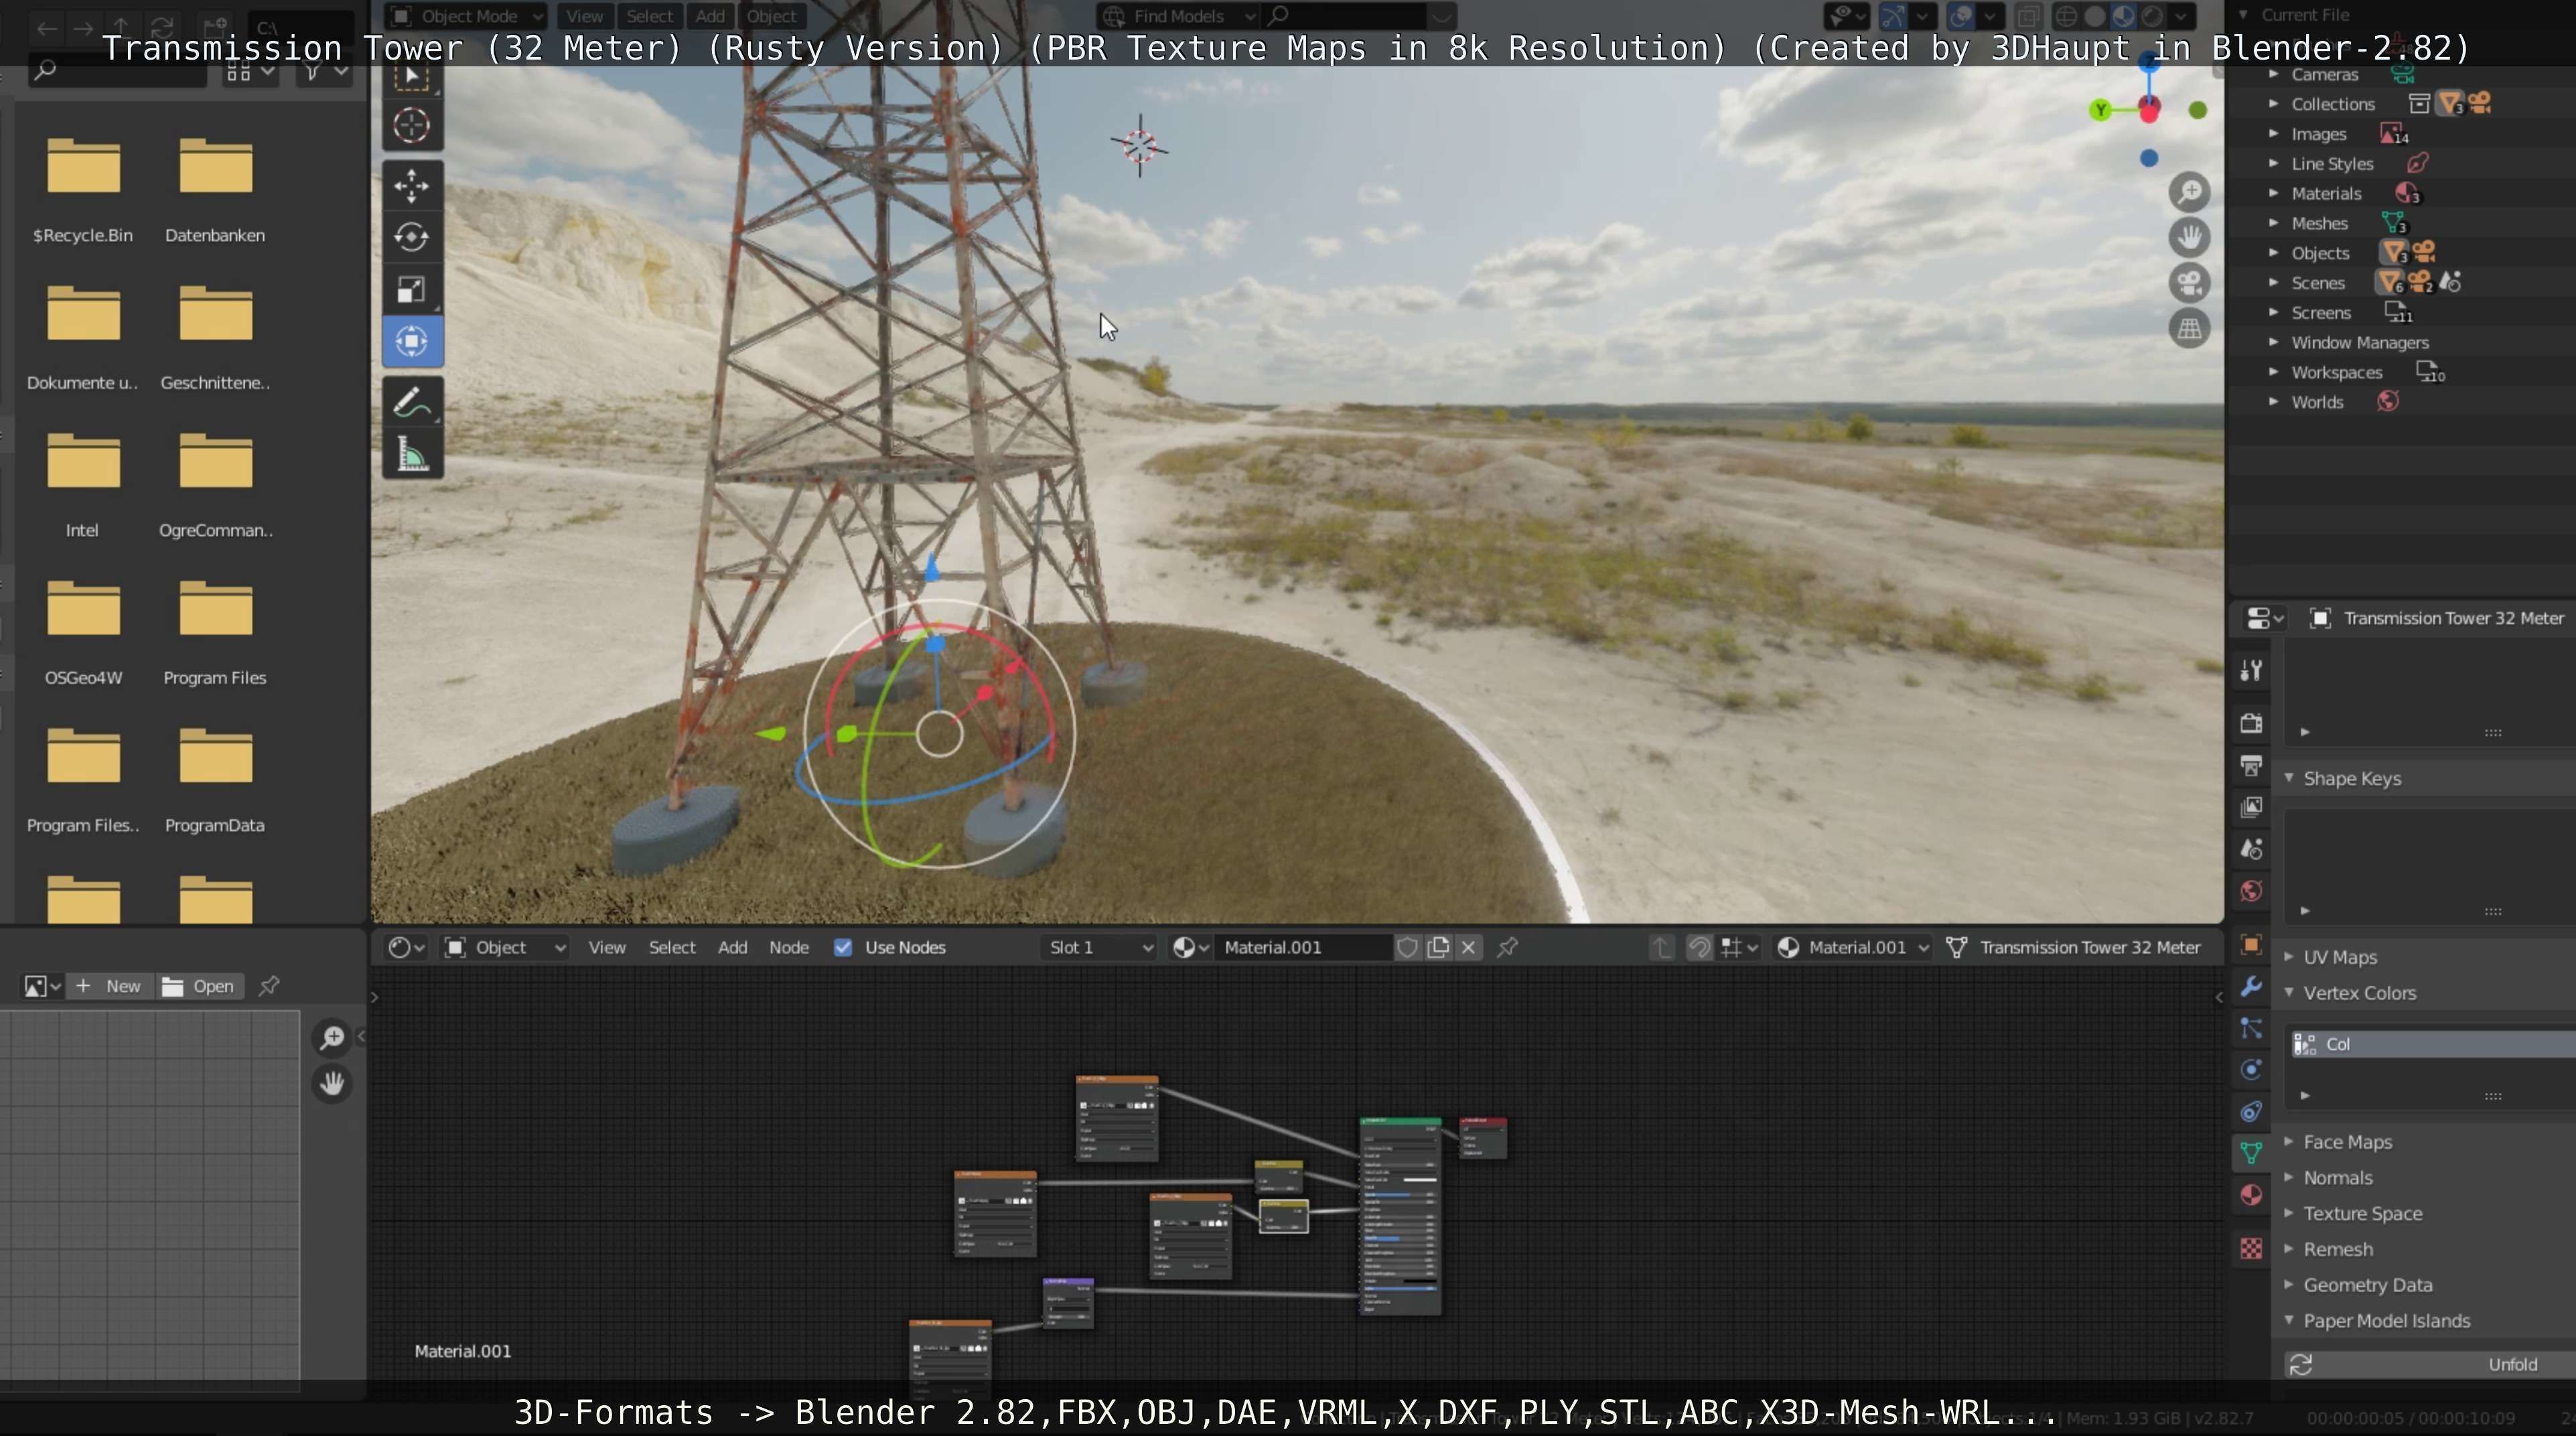This screenshot has height=1436, width=2576.
Task: Click image editor pan hand icon
Action: pos(332,1083)
